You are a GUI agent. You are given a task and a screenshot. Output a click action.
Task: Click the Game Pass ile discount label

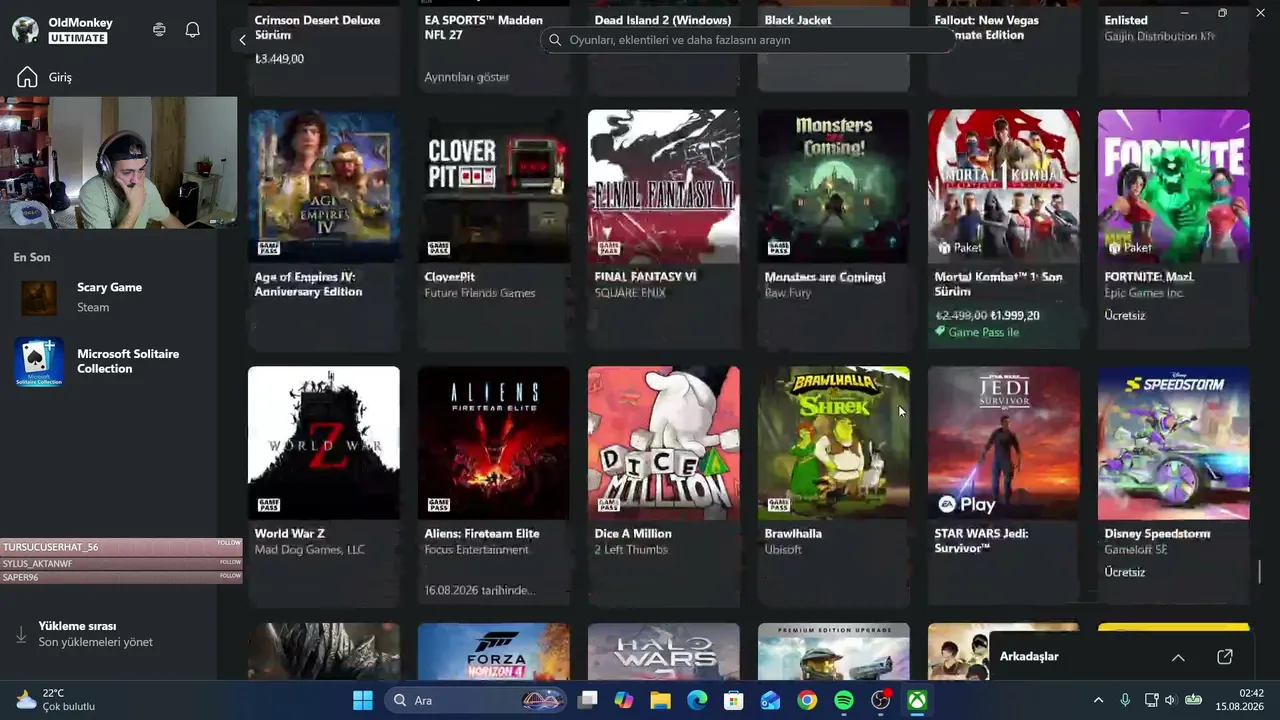point(977,332)
